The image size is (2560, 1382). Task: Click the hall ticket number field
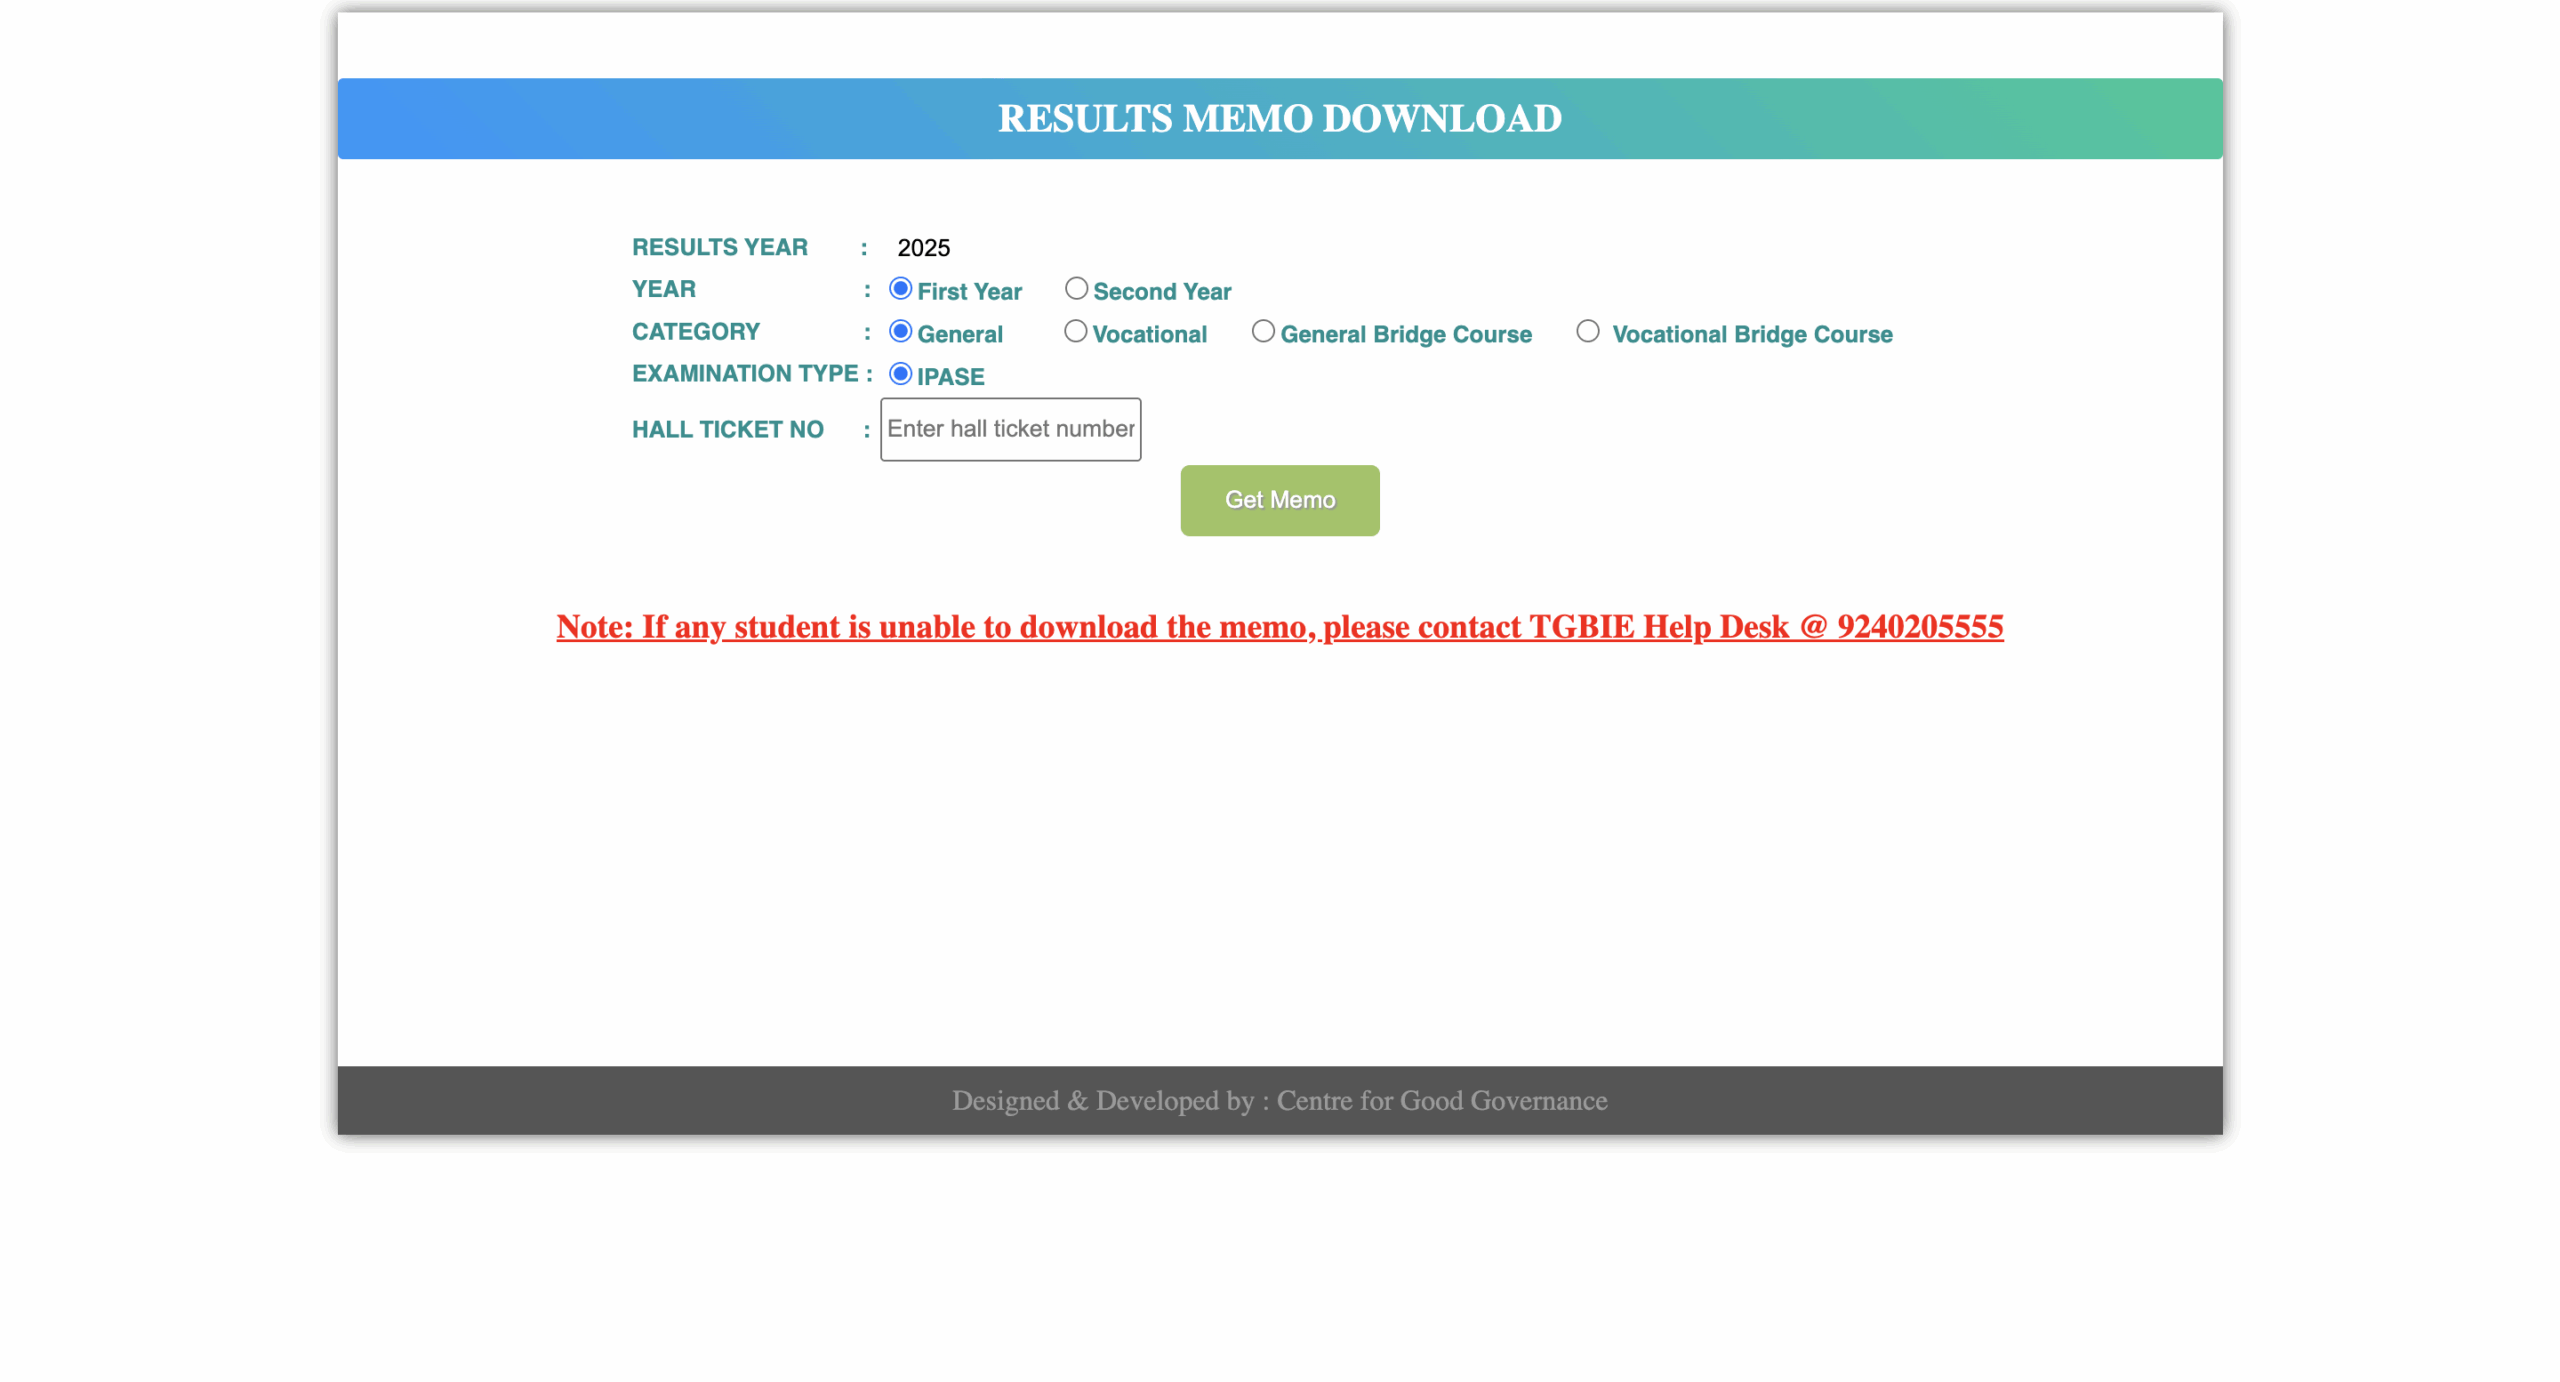coord(1010,429)
